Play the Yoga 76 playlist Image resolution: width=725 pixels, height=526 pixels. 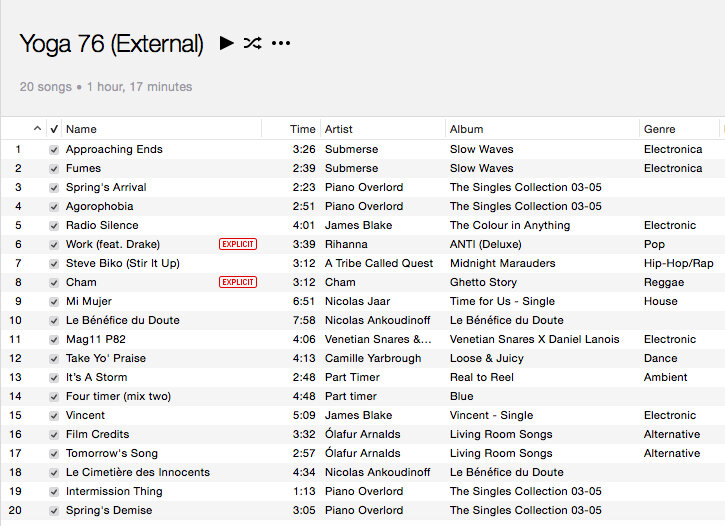tap(226, 43)
